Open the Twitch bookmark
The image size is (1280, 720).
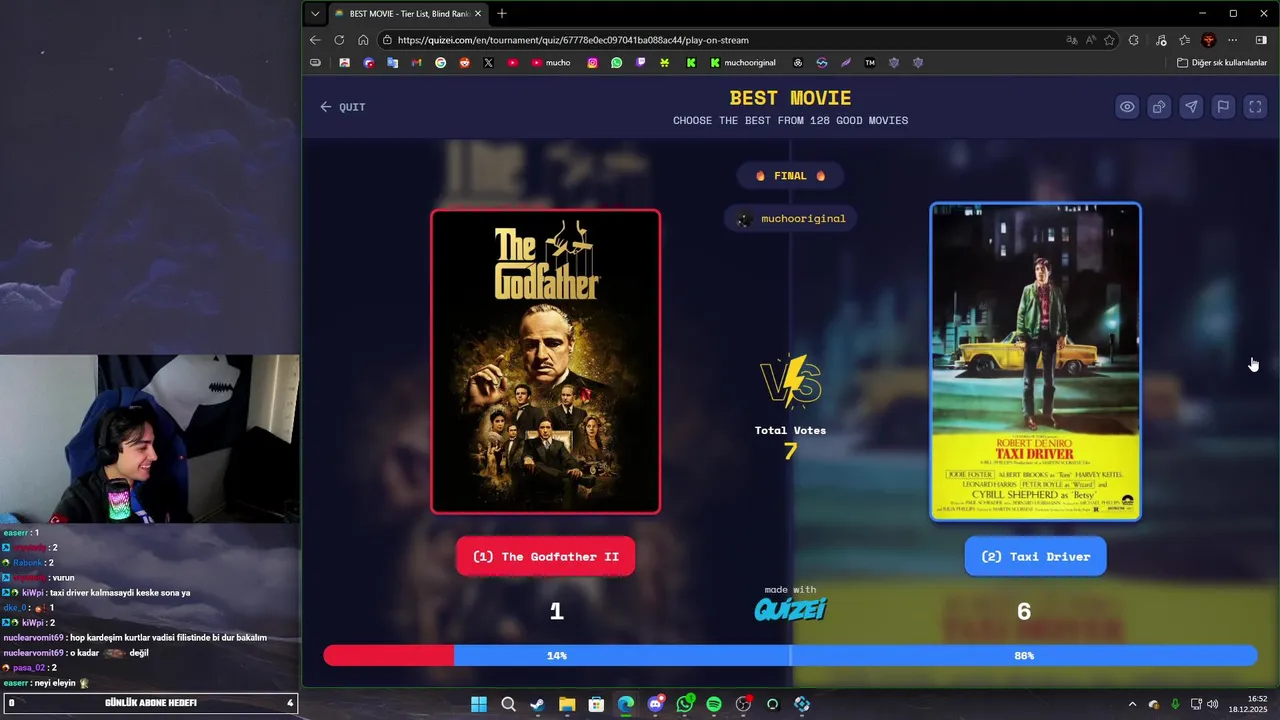pyautogui.click(x=641, y=62)
